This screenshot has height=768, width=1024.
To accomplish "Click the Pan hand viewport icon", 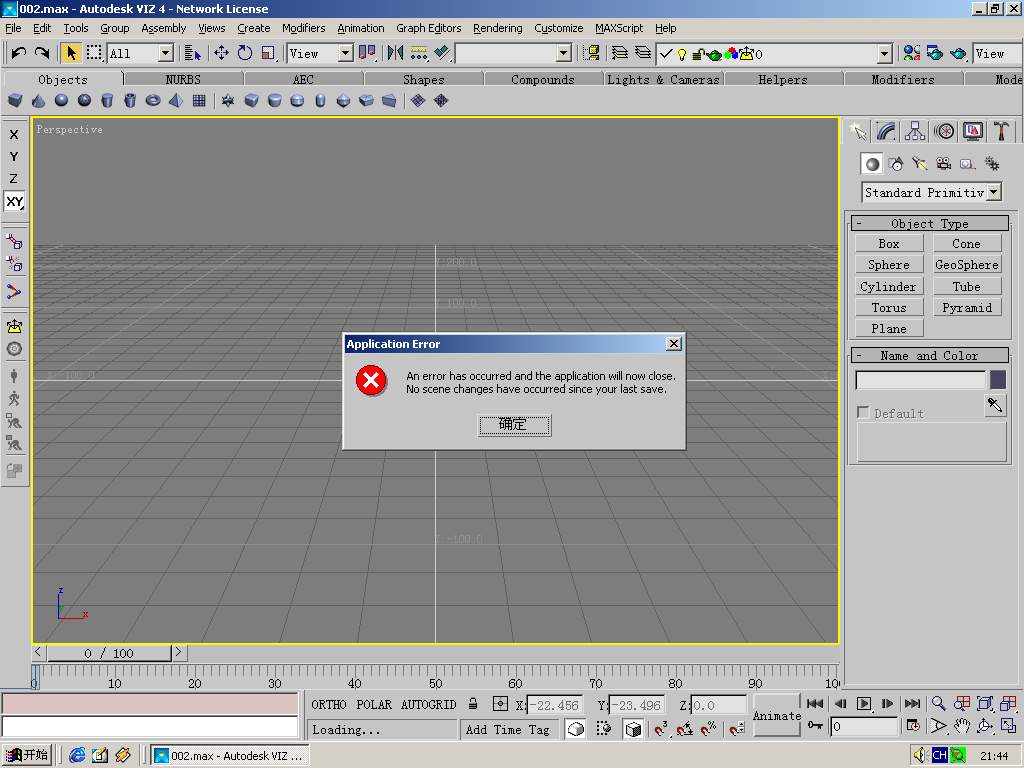I will pyautogui.click(x=961, y=726).
